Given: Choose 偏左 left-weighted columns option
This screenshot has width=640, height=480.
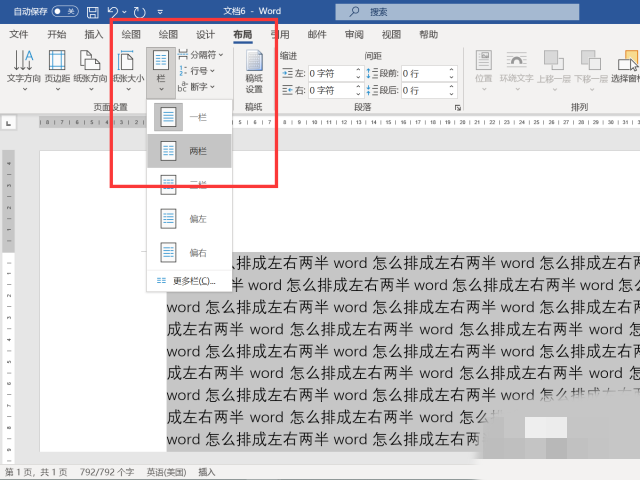Looking at the screenshot, I should pos(189,219).
